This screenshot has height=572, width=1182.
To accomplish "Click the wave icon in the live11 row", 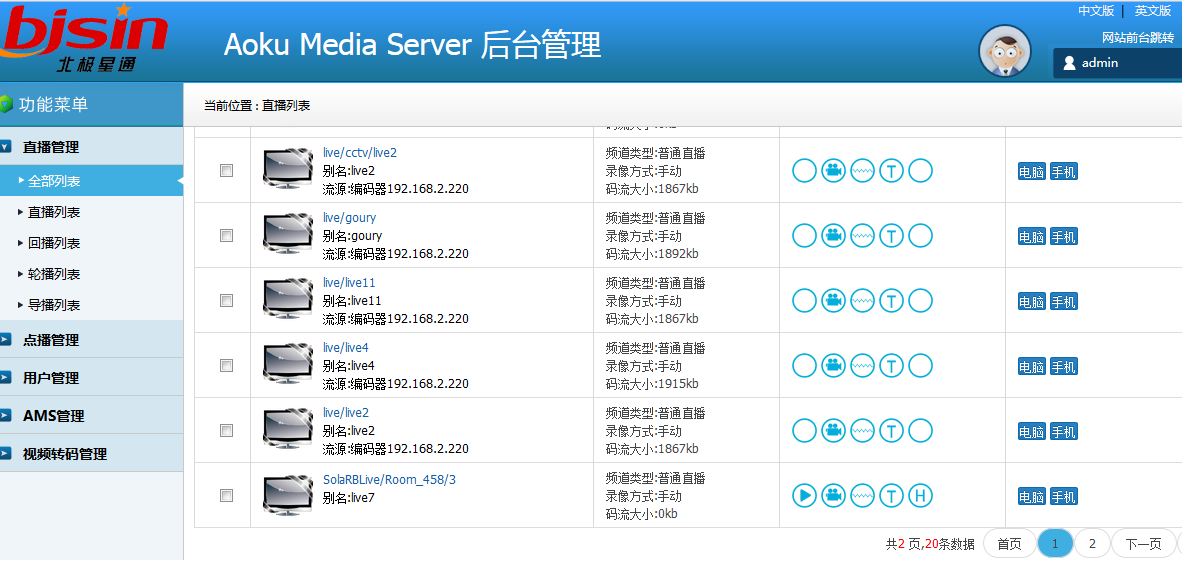I will point(862,301).
